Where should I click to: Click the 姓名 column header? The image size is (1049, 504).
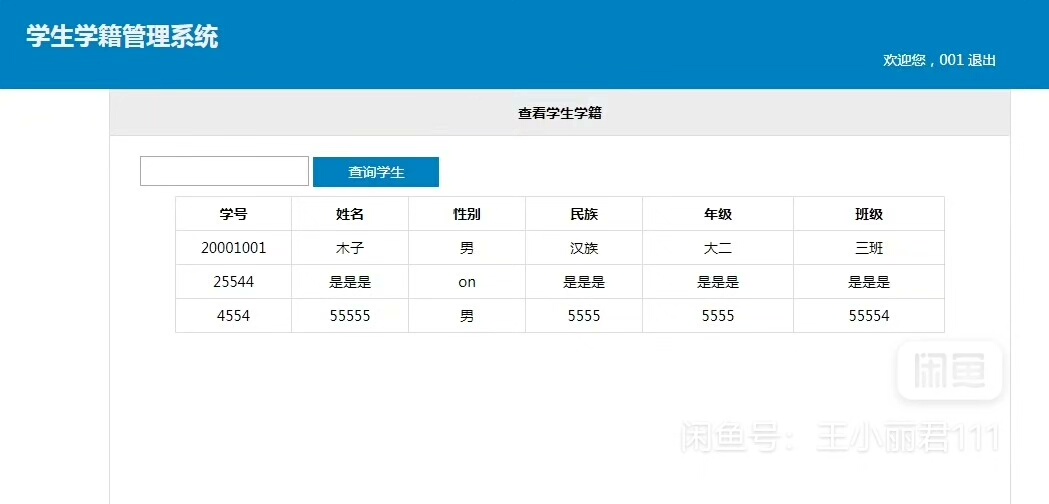tap(350, 214)
